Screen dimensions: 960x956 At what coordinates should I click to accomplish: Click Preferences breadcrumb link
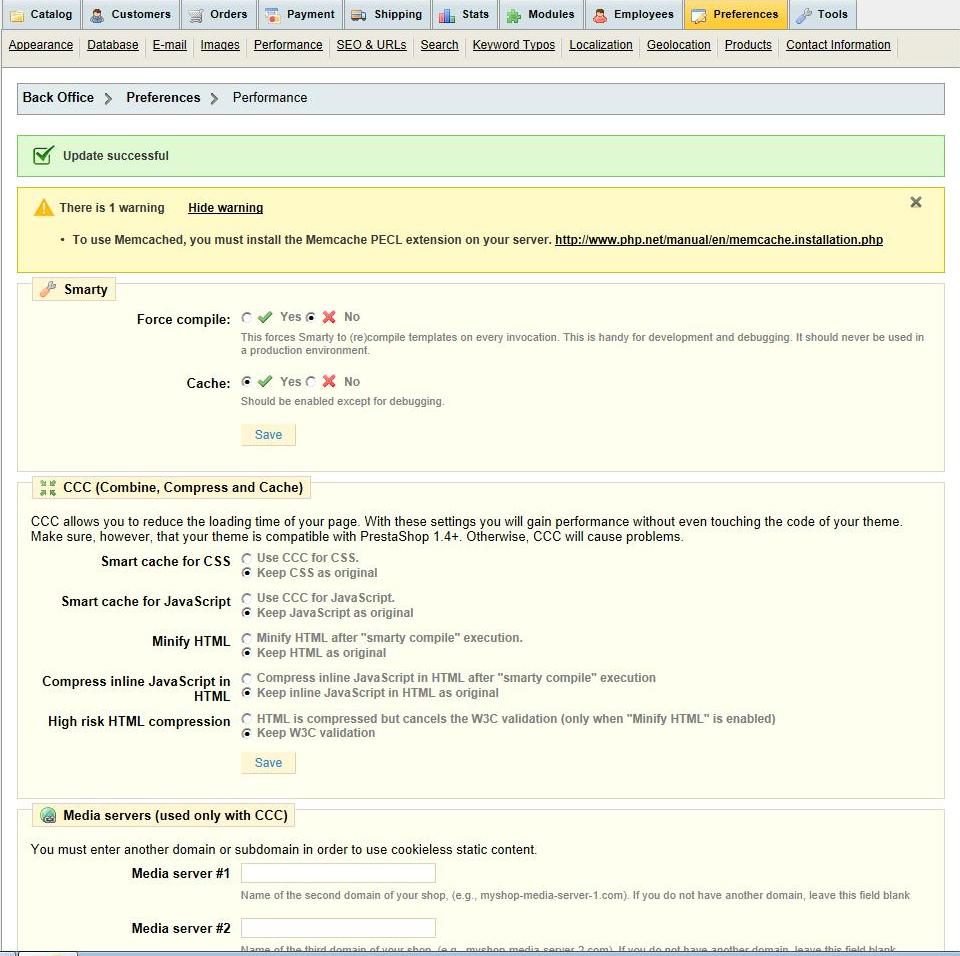(163, 97)
